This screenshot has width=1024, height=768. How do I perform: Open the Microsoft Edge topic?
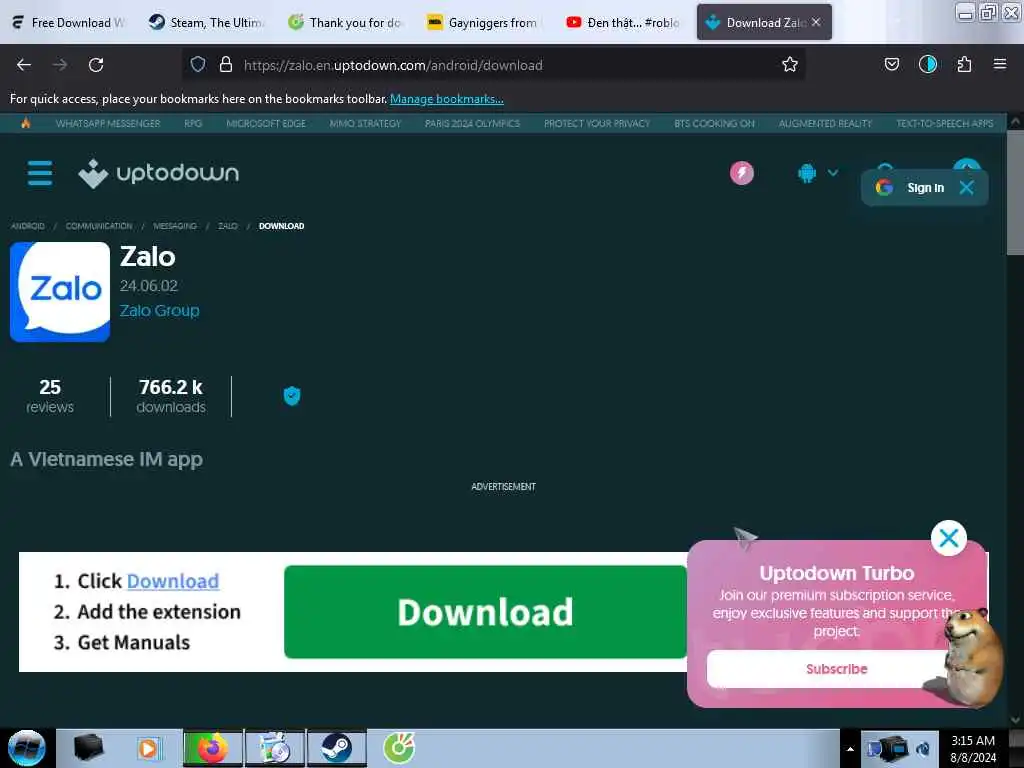click(x=266, y=123)
